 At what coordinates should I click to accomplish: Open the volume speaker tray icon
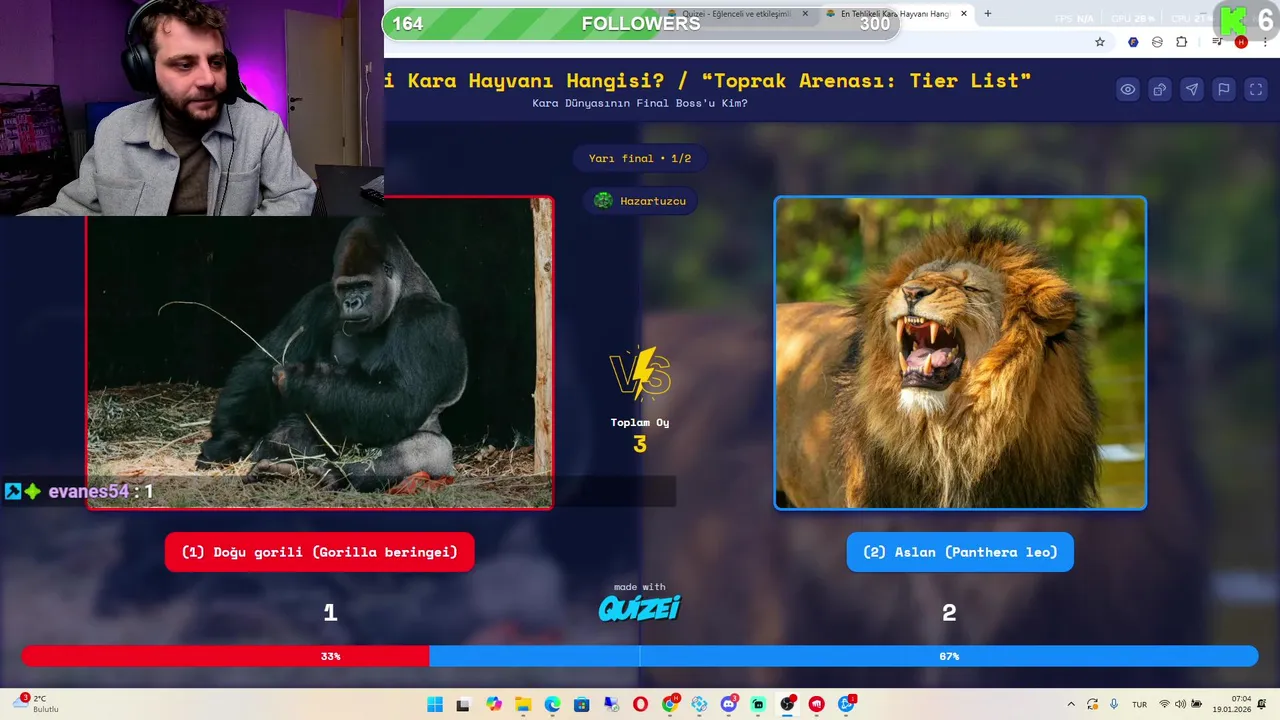click(x=1180, y=705)
